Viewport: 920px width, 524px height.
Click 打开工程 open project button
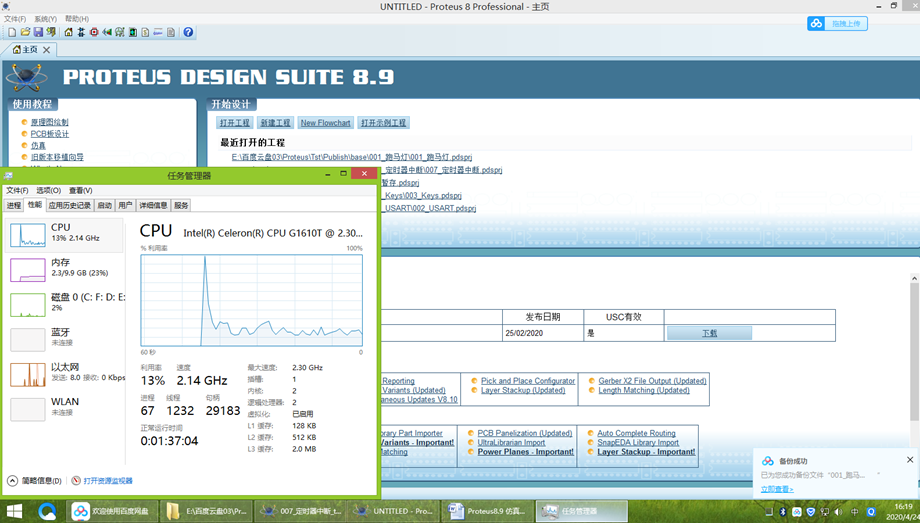[235, 123]
